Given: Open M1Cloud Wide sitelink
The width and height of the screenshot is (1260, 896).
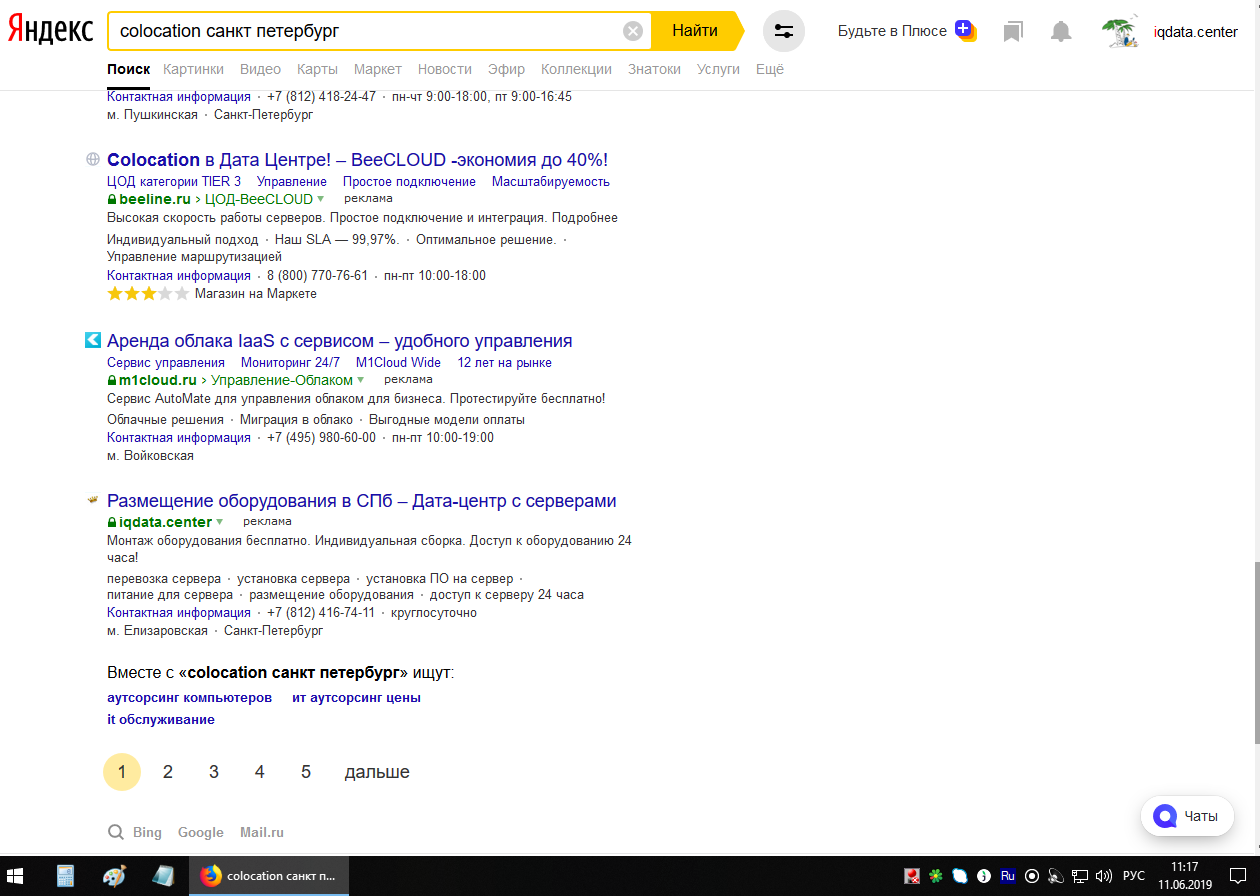Looking at the screenshot, I should click(398, 363).
